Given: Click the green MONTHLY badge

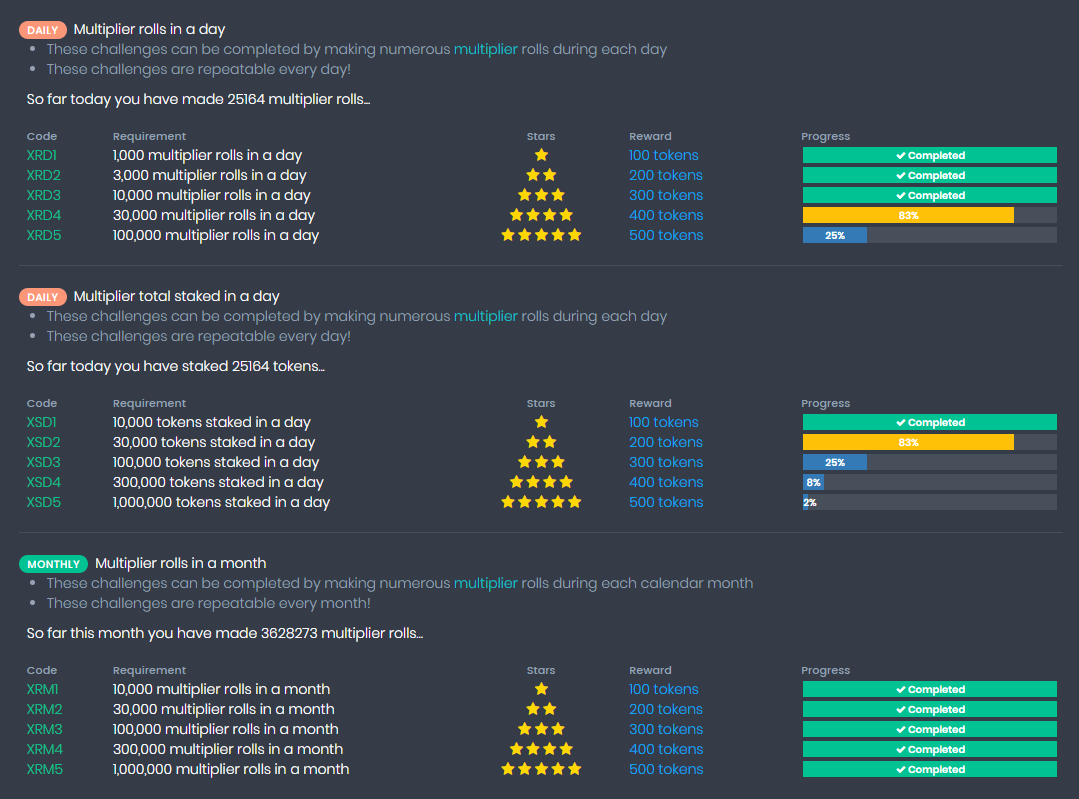Looking at the screenshot, I should (54, 564).
